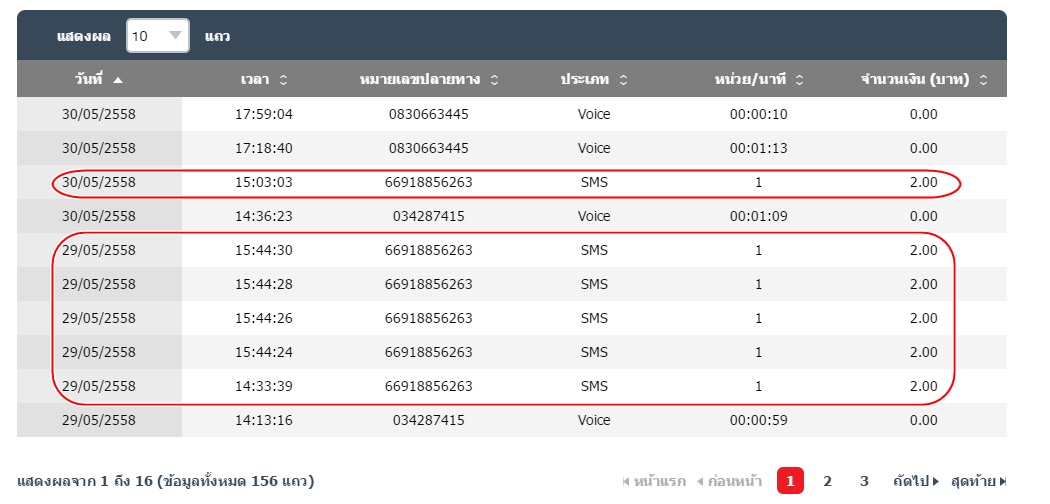
Task: Select the time cell 17:59:04
Action: point(264,114)
